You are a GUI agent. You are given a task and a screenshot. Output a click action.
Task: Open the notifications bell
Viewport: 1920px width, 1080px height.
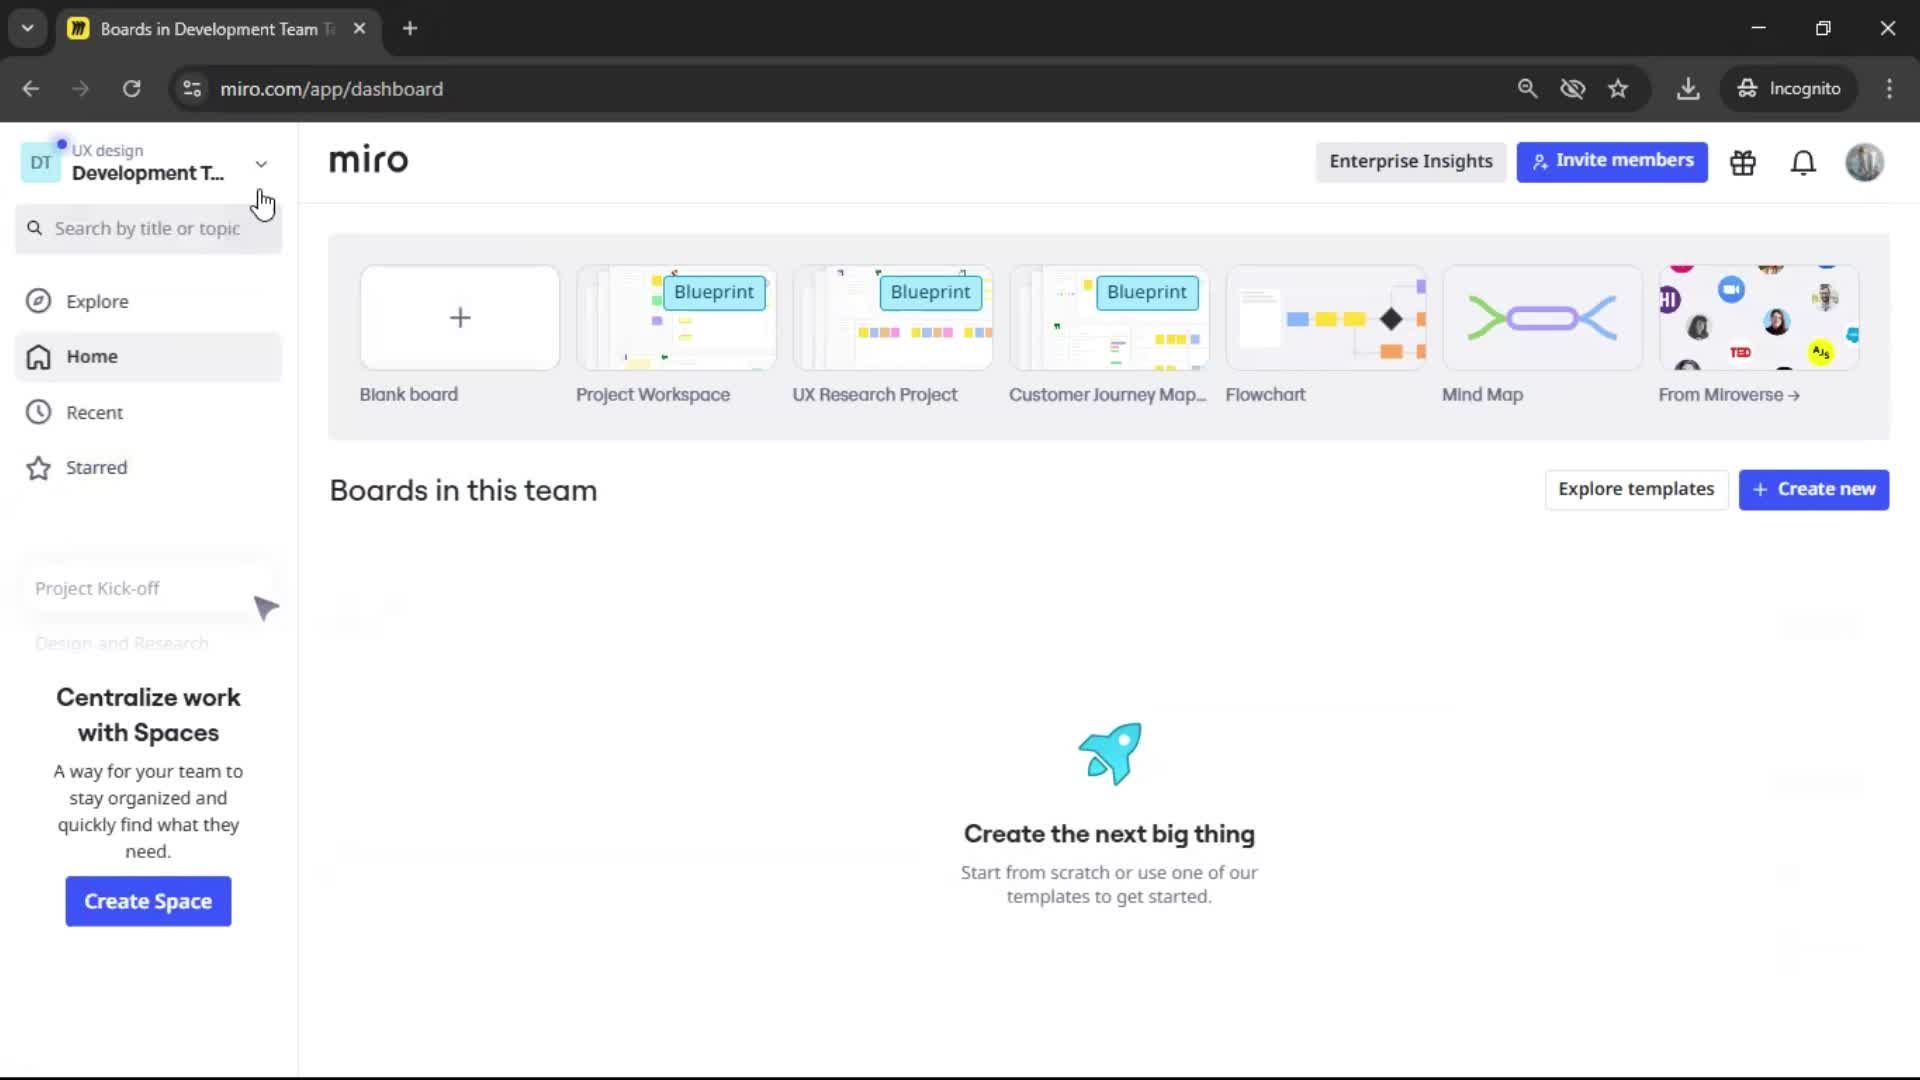1803,162
